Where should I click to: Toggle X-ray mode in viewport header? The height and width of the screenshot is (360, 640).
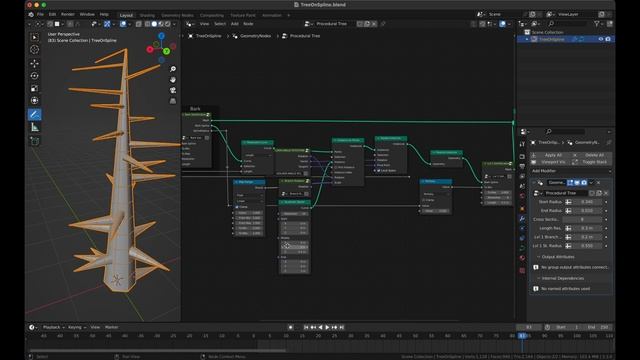pyautogui.click(x=139, y=24)
